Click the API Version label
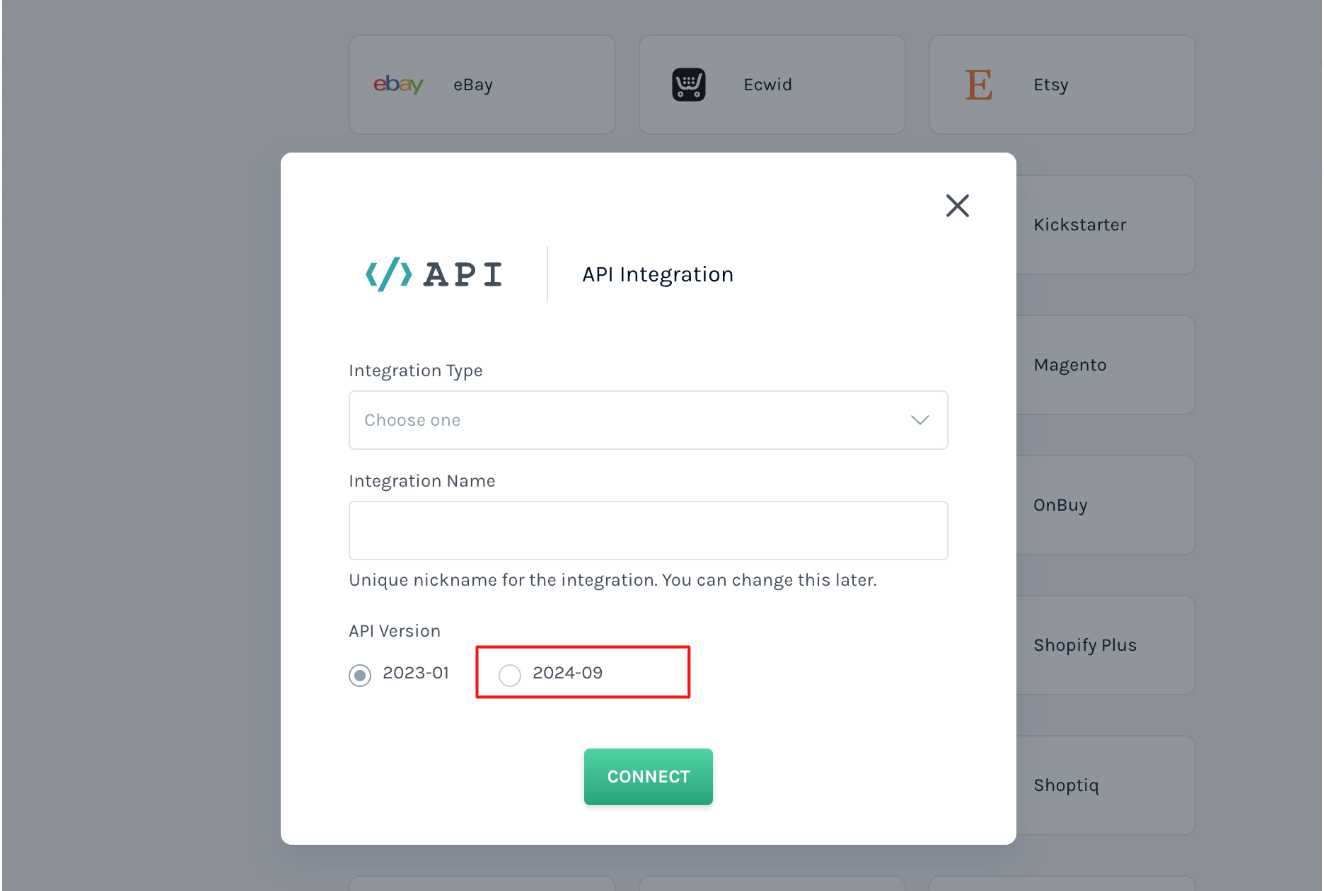This screenshot has width=1324, height=891. pos(395,631)
